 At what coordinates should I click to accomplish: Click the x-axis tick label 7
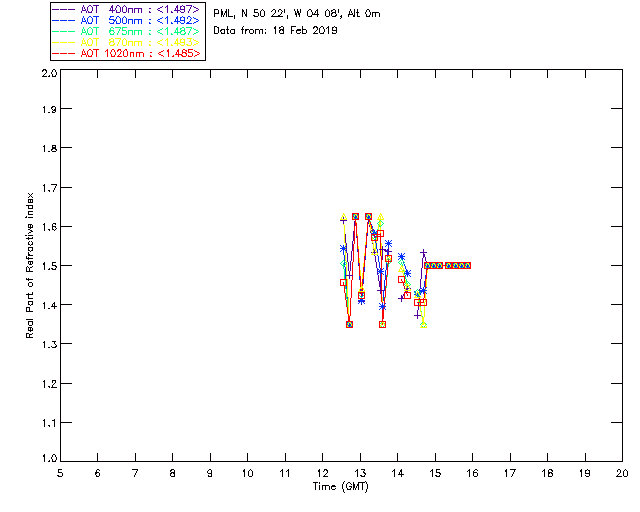135,473
